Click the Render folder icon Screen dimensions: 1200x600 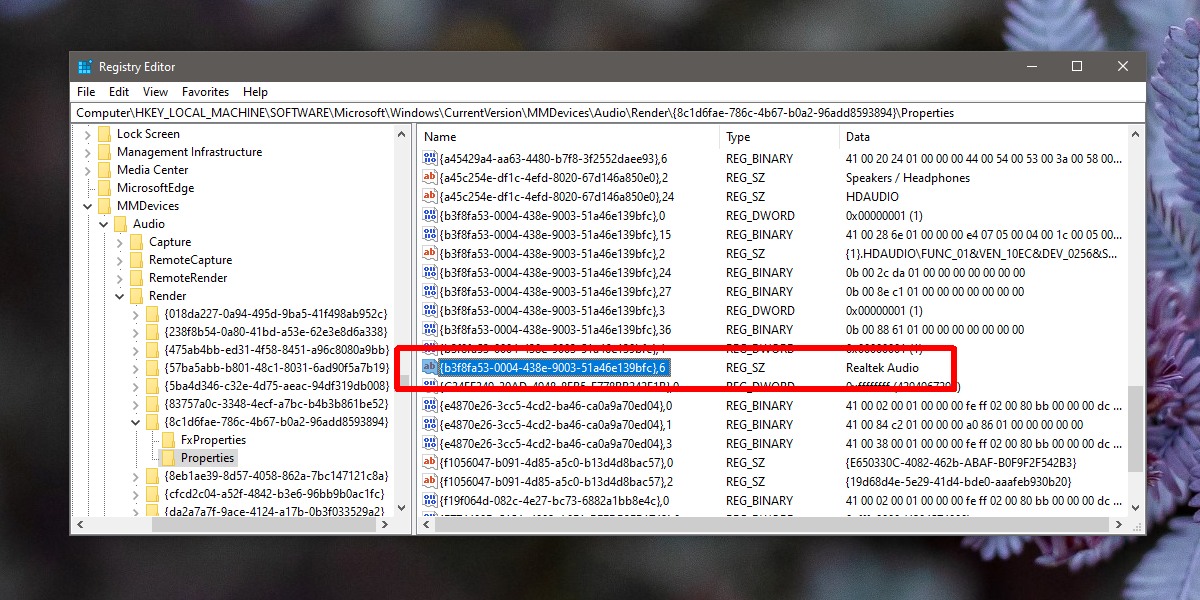click(x=138, y=296)
